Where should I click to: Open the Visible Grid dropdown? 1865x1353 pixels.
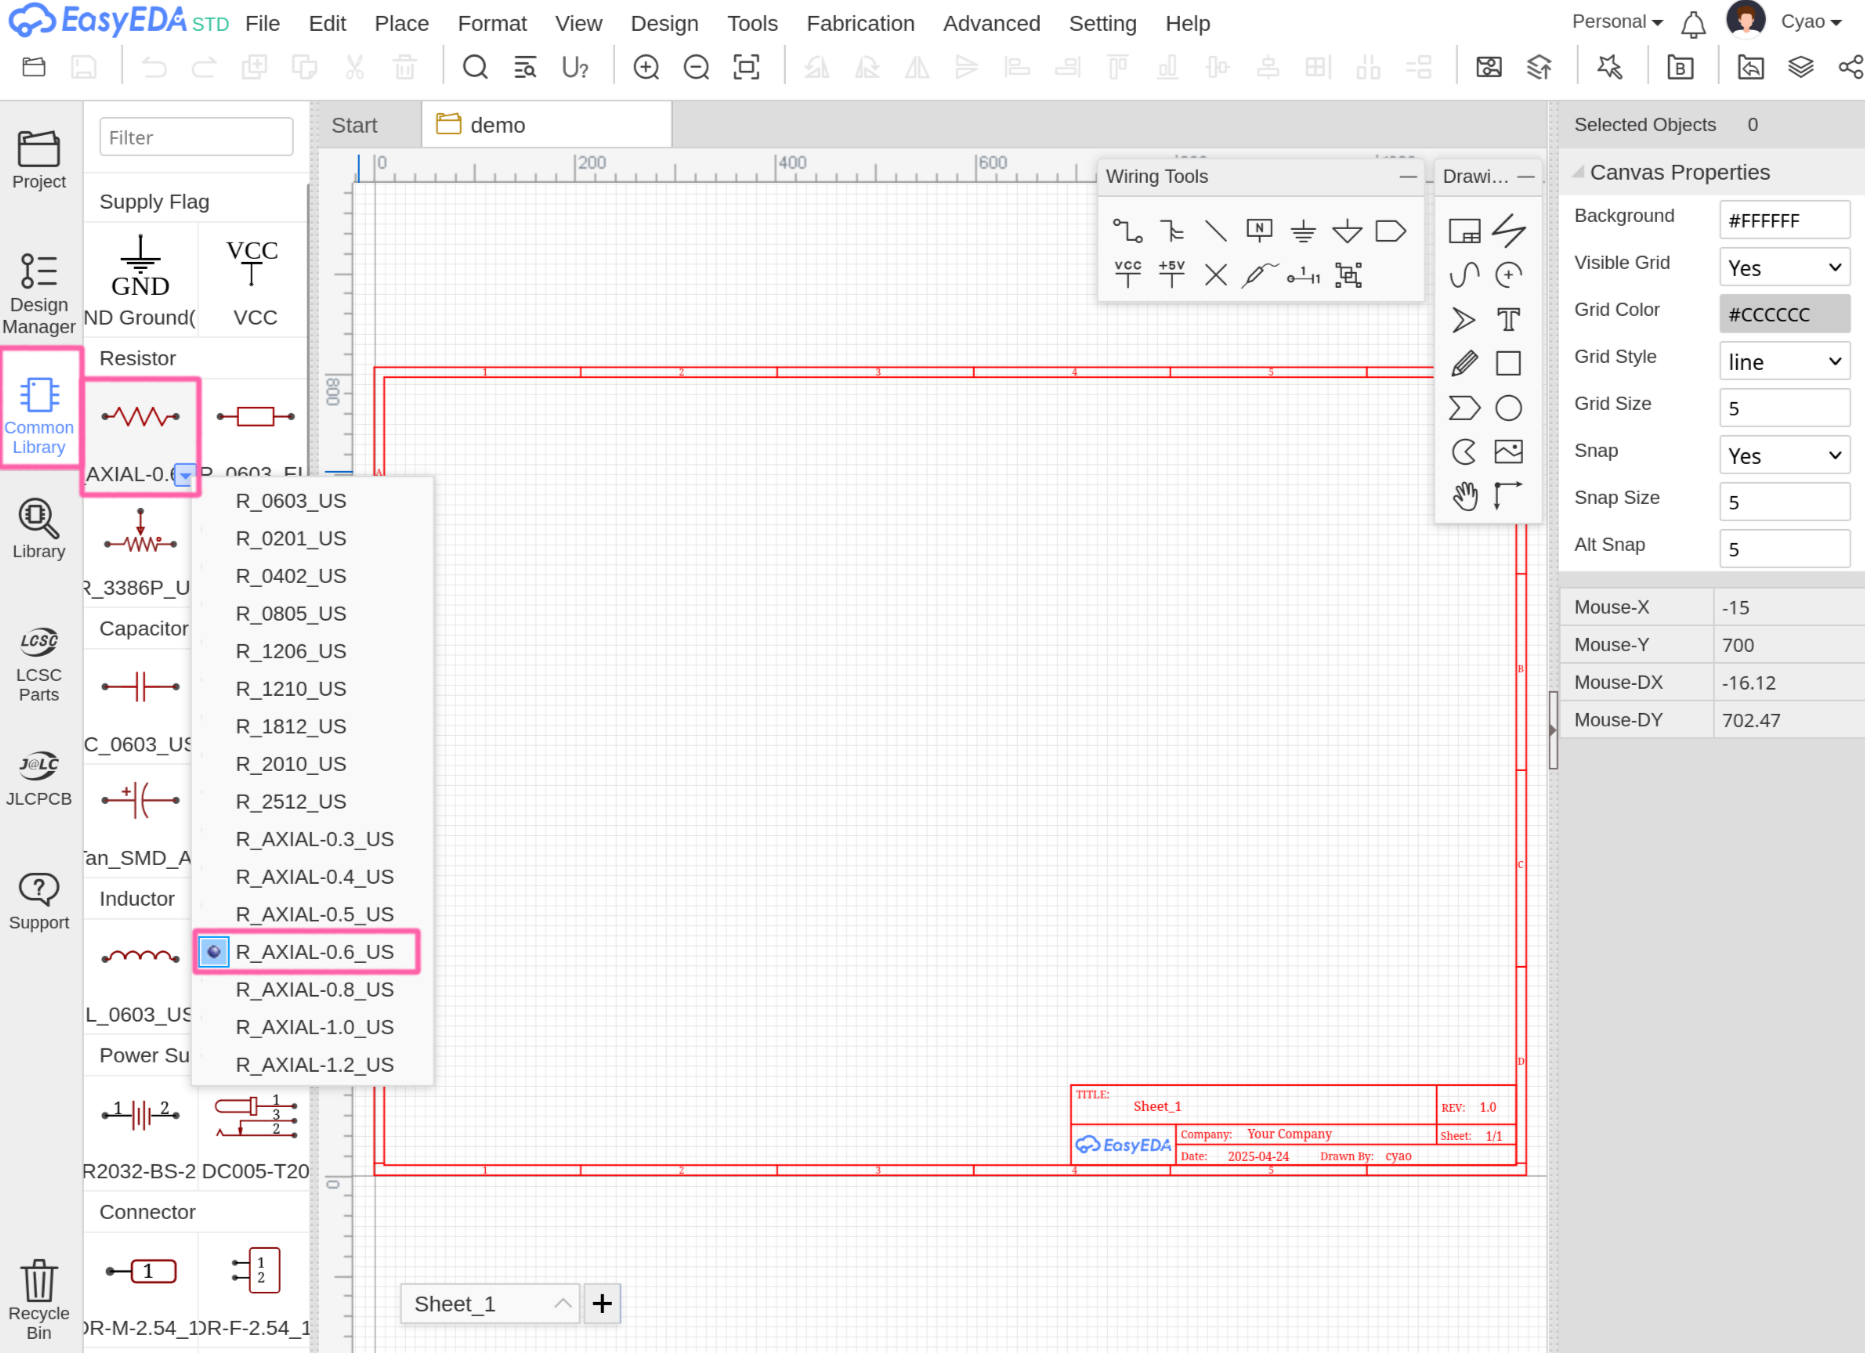click(x=1785, y=267)
